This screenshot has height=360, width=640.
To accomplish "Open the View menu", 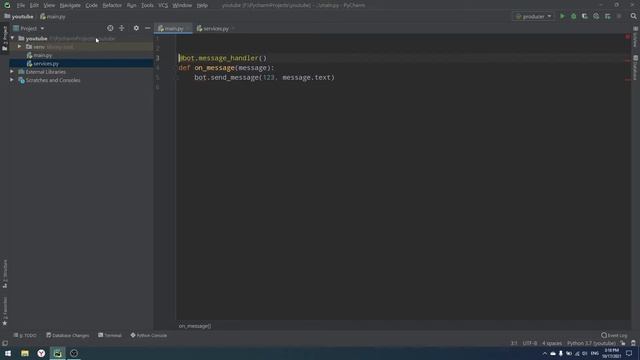I will [49, 5].
